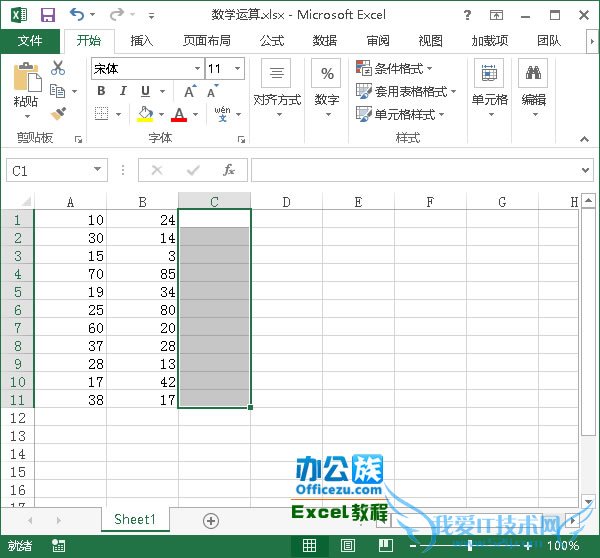Click the 数字 percent format icon
The width and height of the screenshot is (600, 558).
pos(326,74)
